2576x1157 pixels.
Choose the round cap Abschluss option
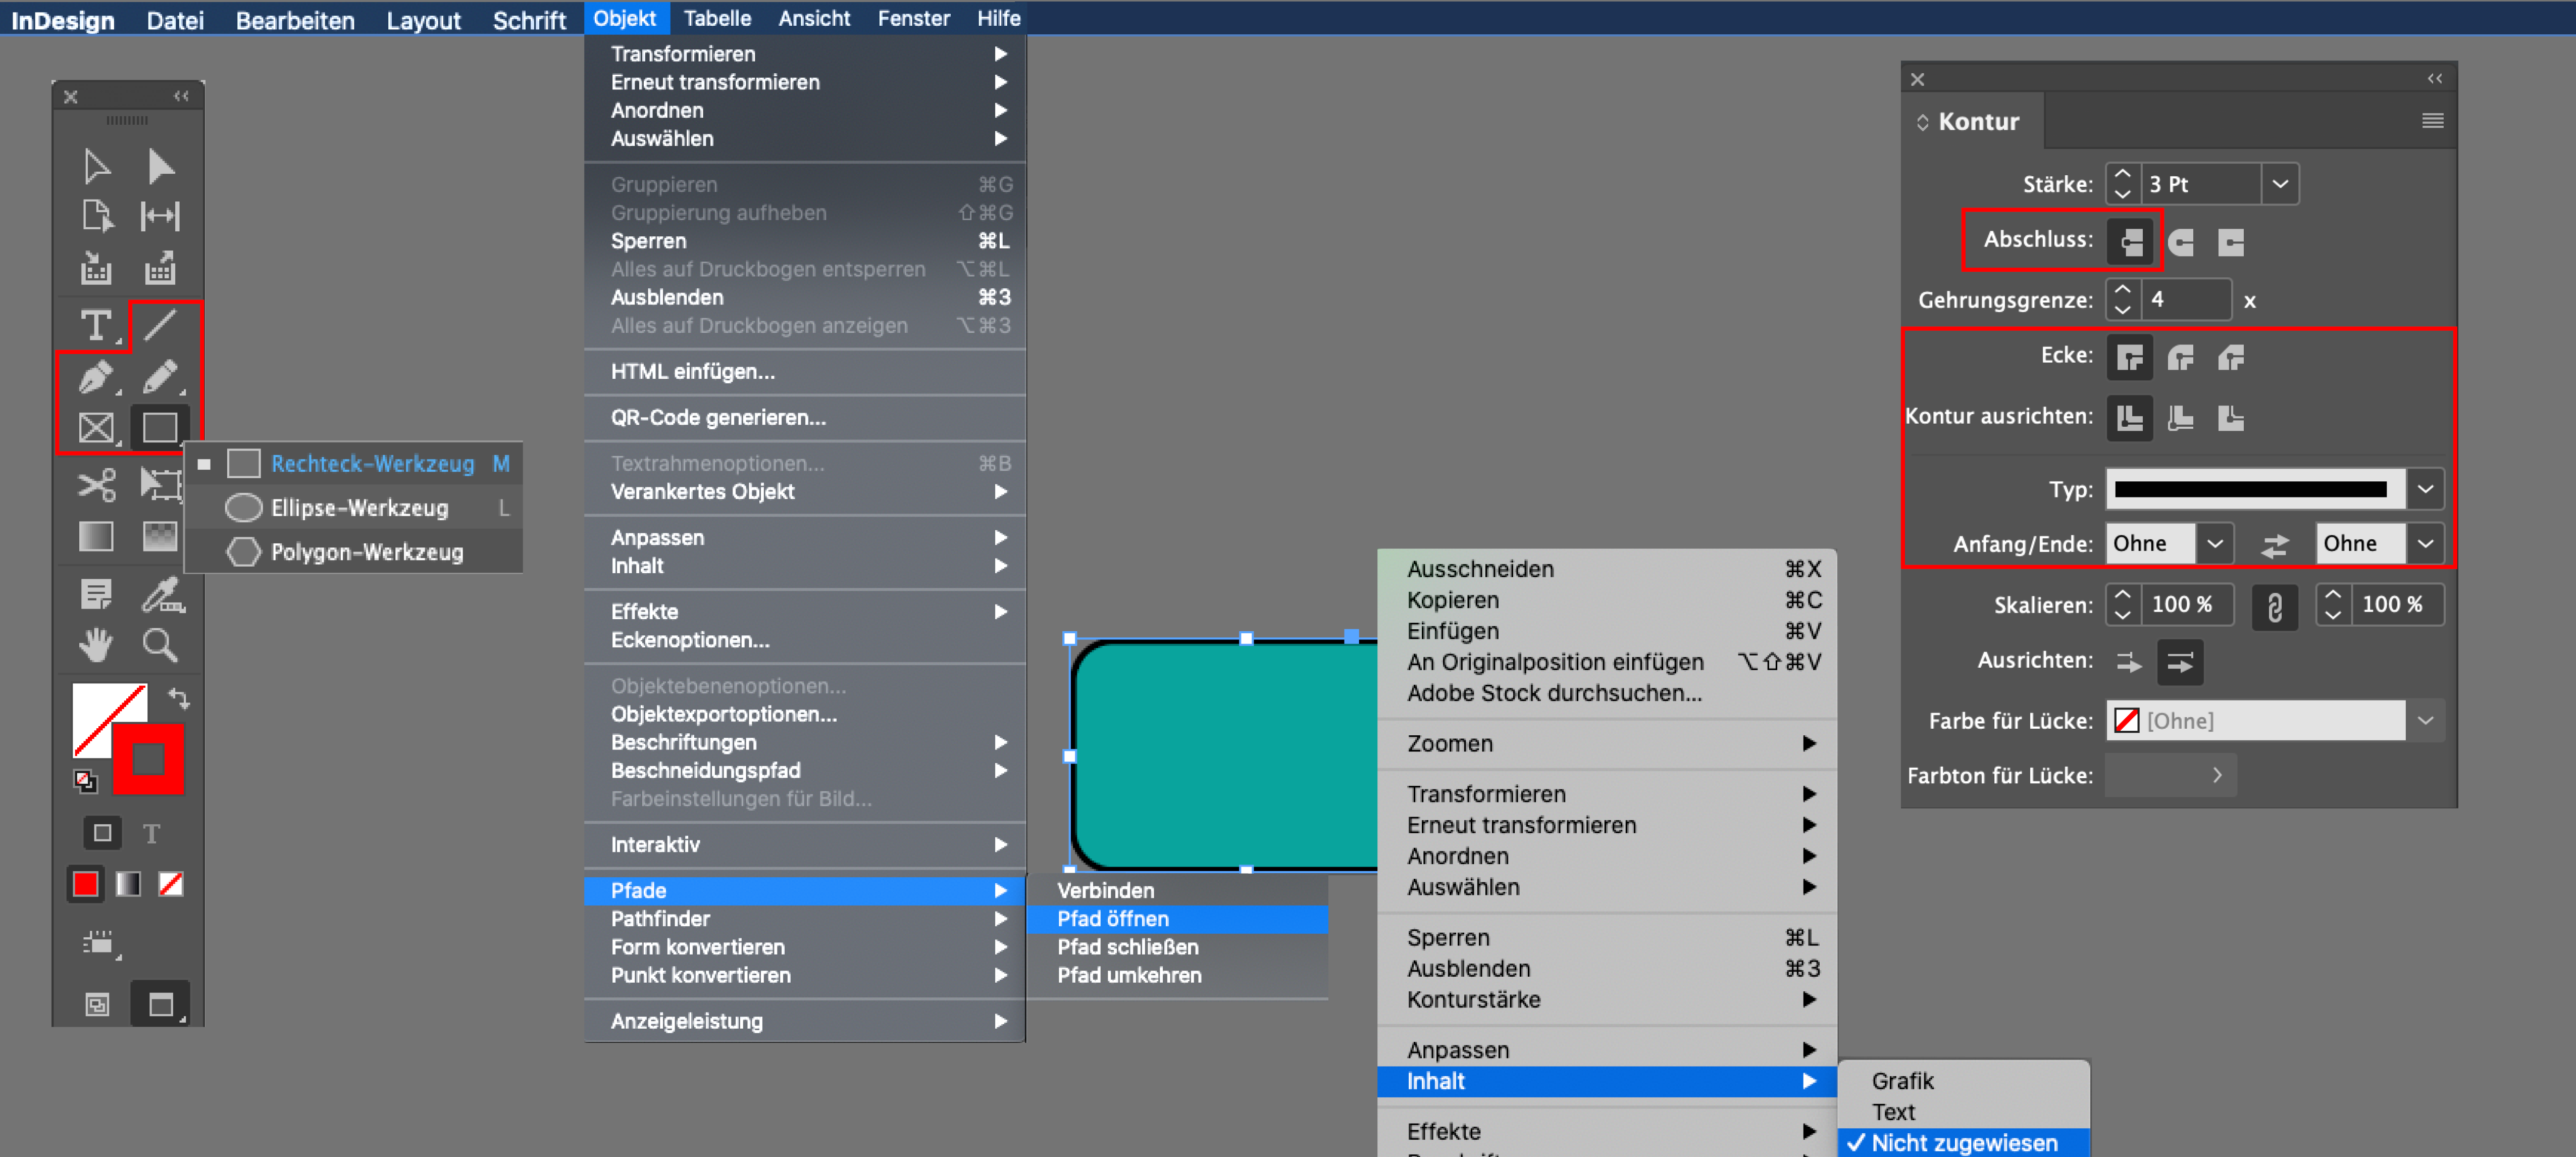tap(2181, 242)
